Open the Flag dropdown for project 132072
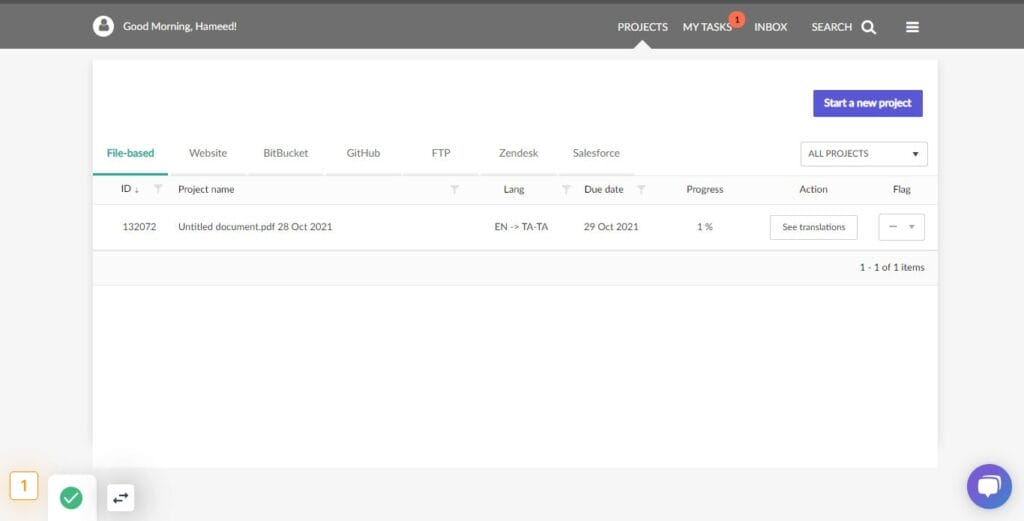 [901, 227]
